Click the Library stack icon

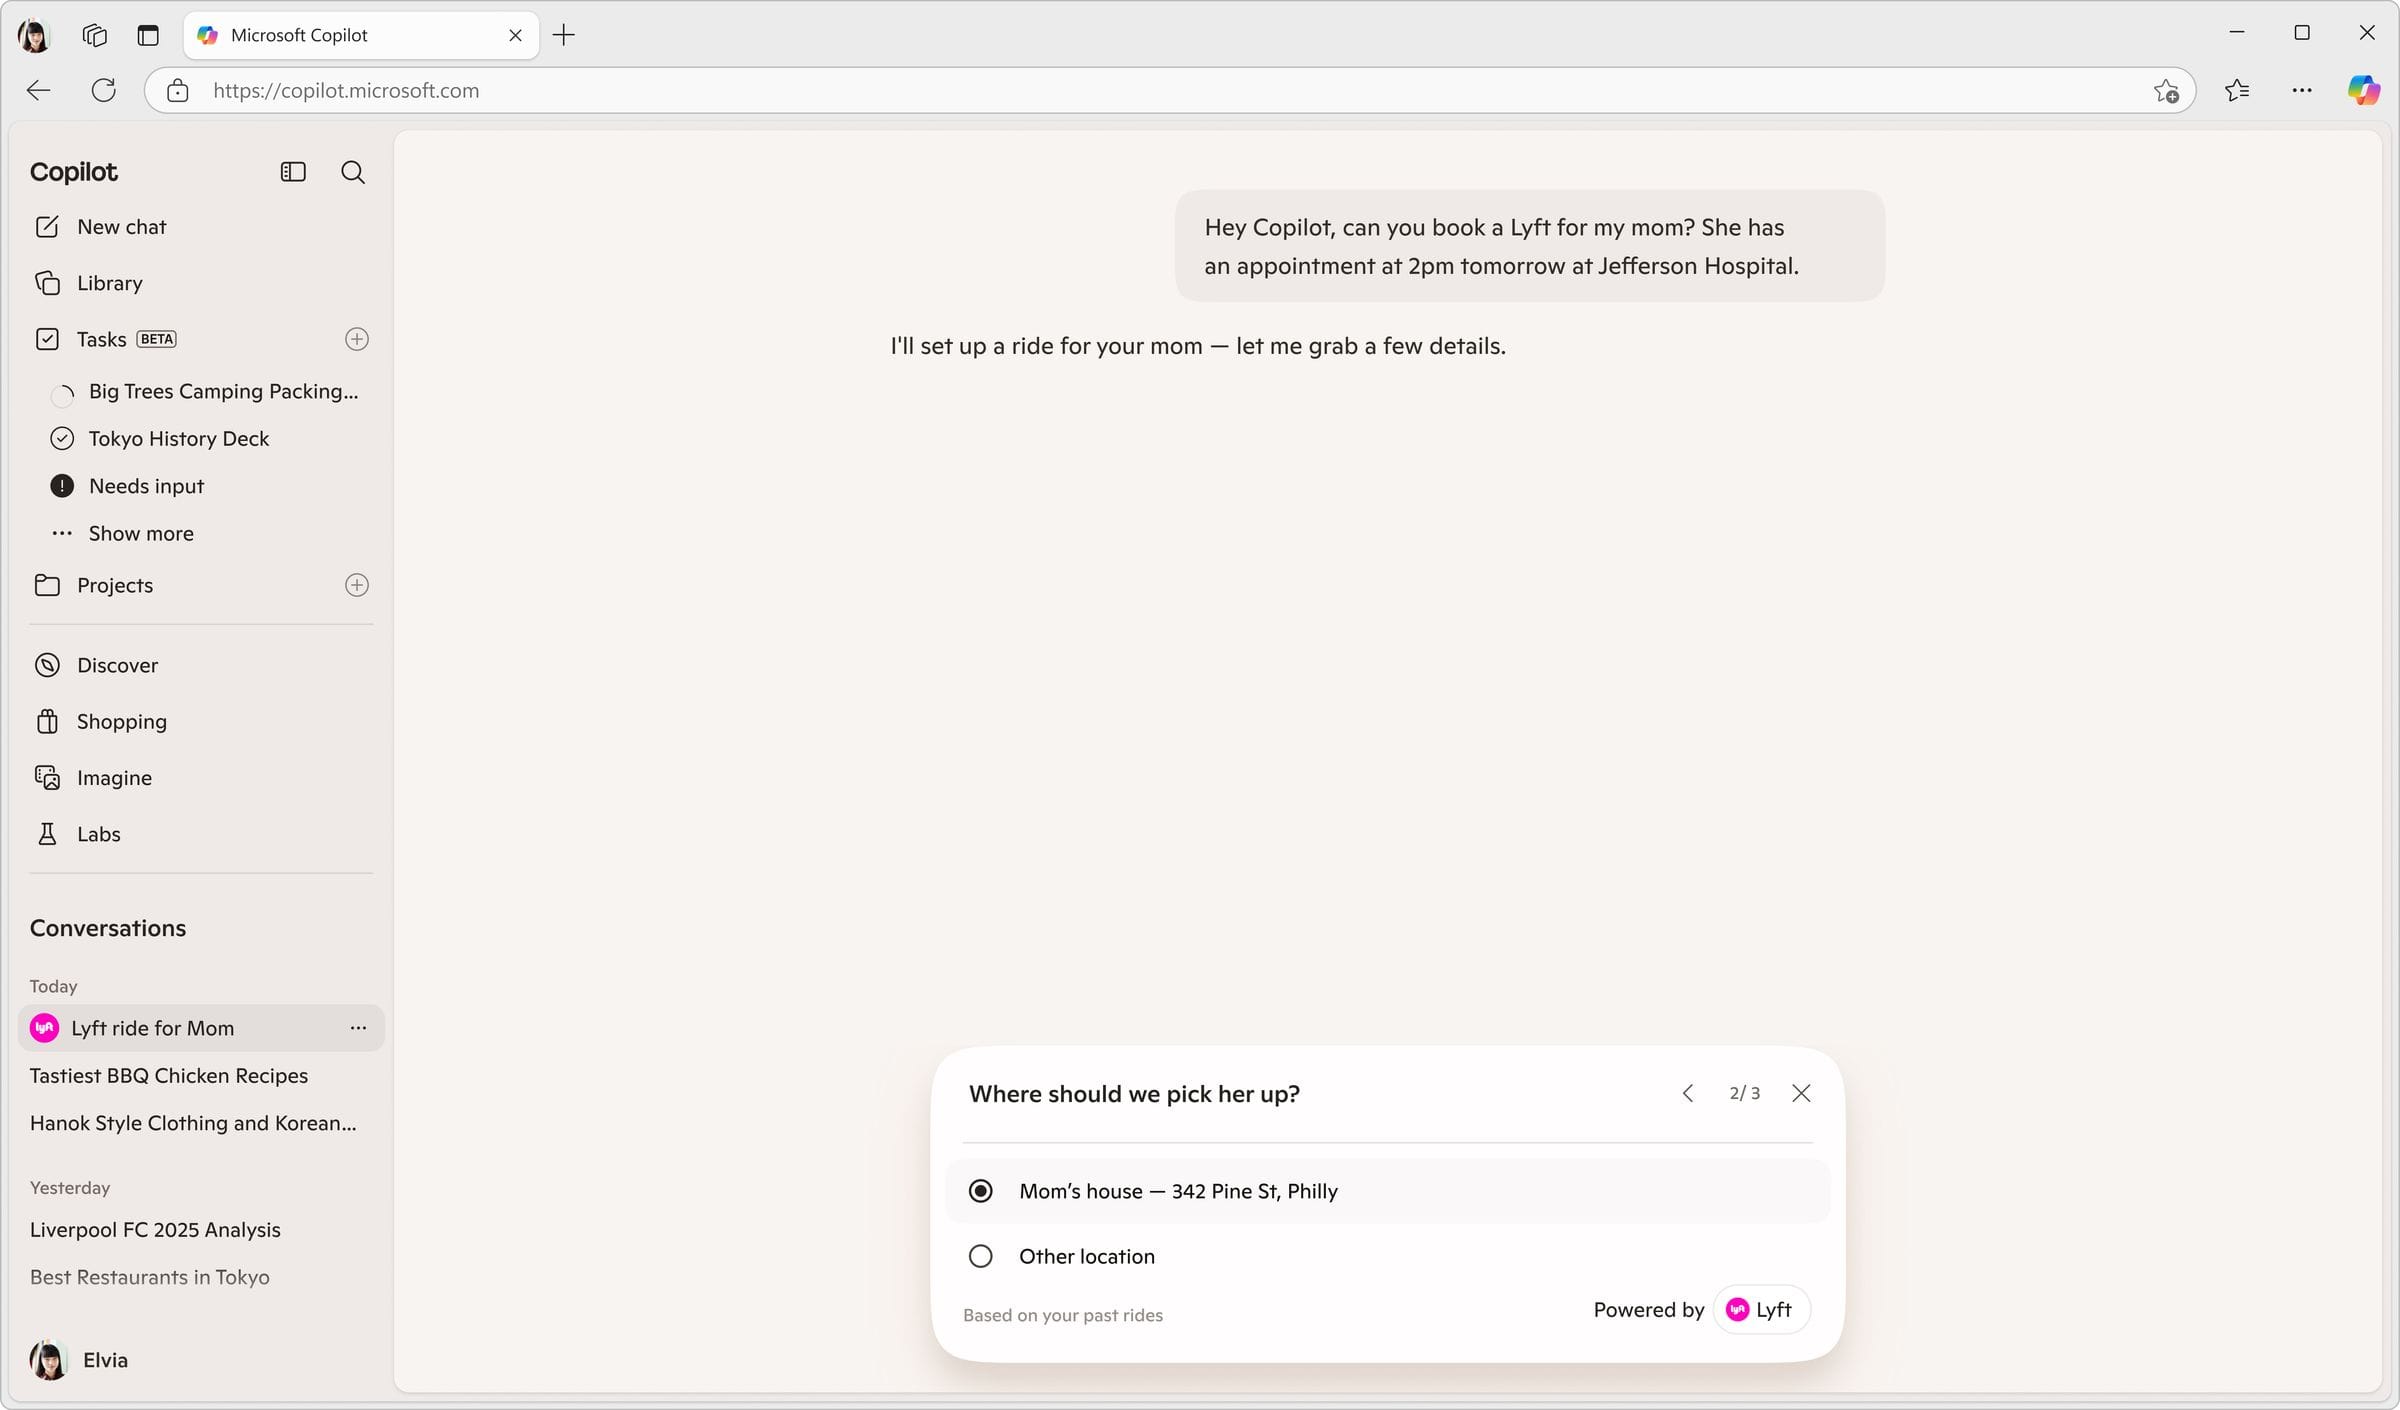(x=47, y=283)
